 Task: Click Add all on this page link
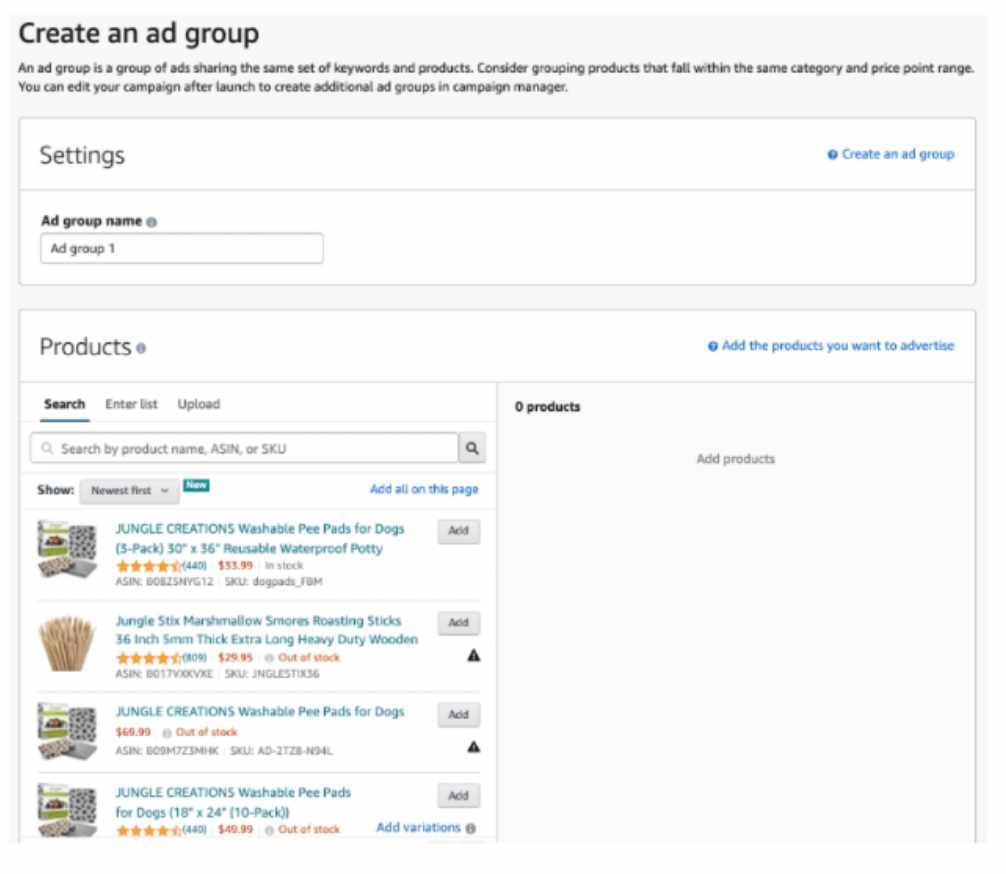[x=424, y=489]
